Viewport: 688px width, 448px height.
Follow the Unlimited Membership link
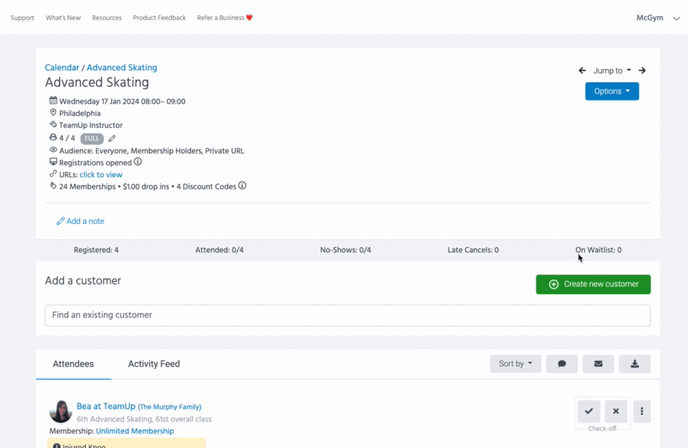click(x=135, y=431)
